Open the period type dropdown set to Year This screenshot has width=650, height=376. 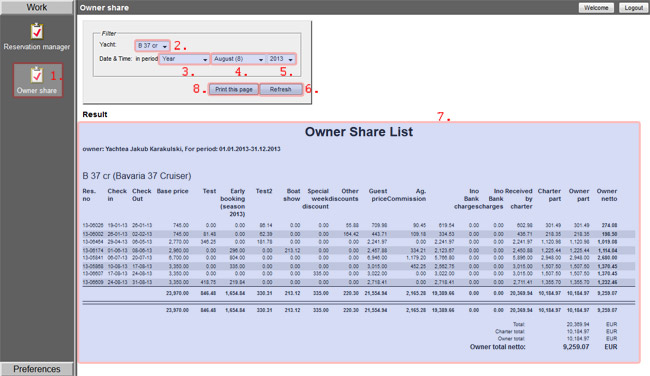tap(184, 59)
